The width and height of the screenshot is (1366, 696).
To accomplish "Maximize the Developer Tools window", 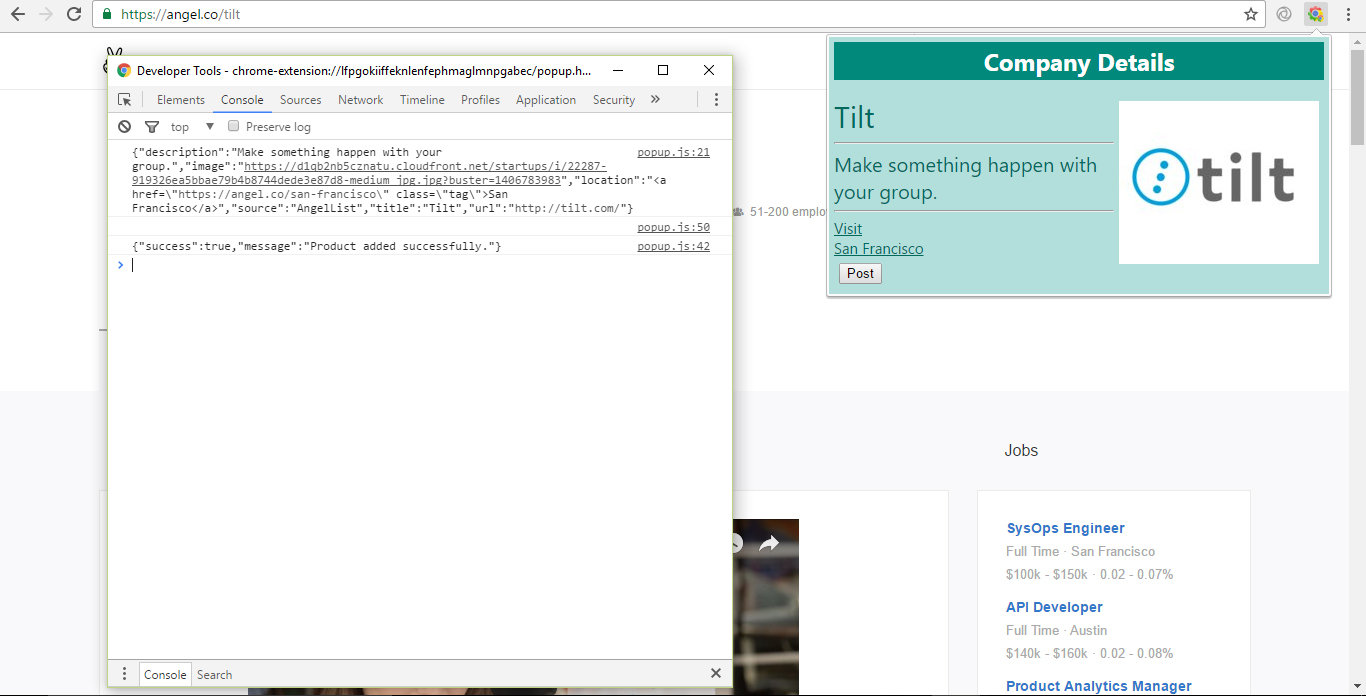I will click(x=663, y=70).
